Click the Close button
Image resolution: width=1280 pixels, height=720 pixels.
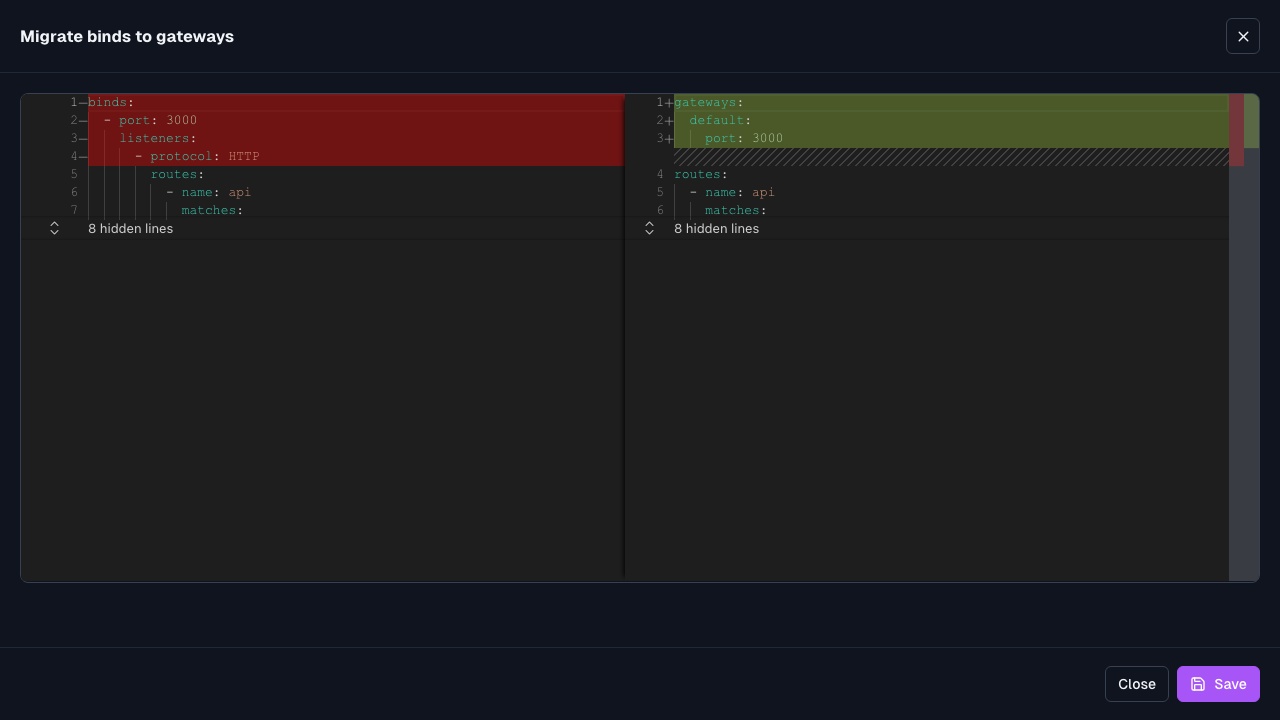click(1137, 684)
